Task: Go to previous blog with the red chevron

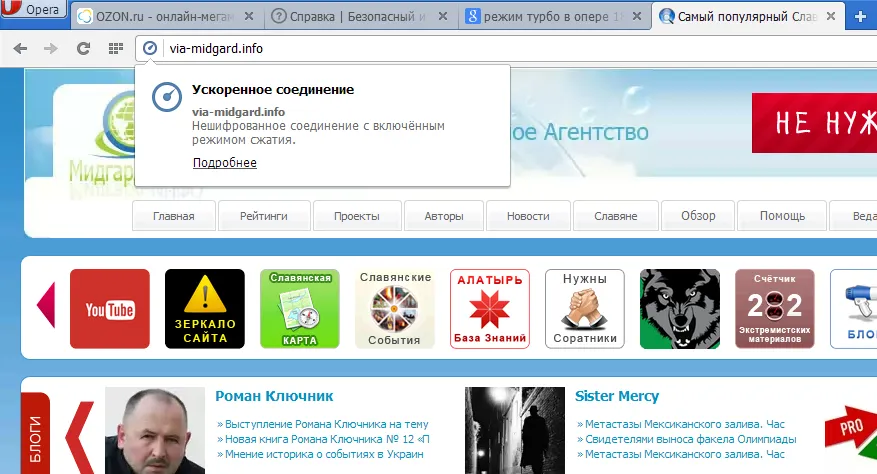Action: (79, 437)
